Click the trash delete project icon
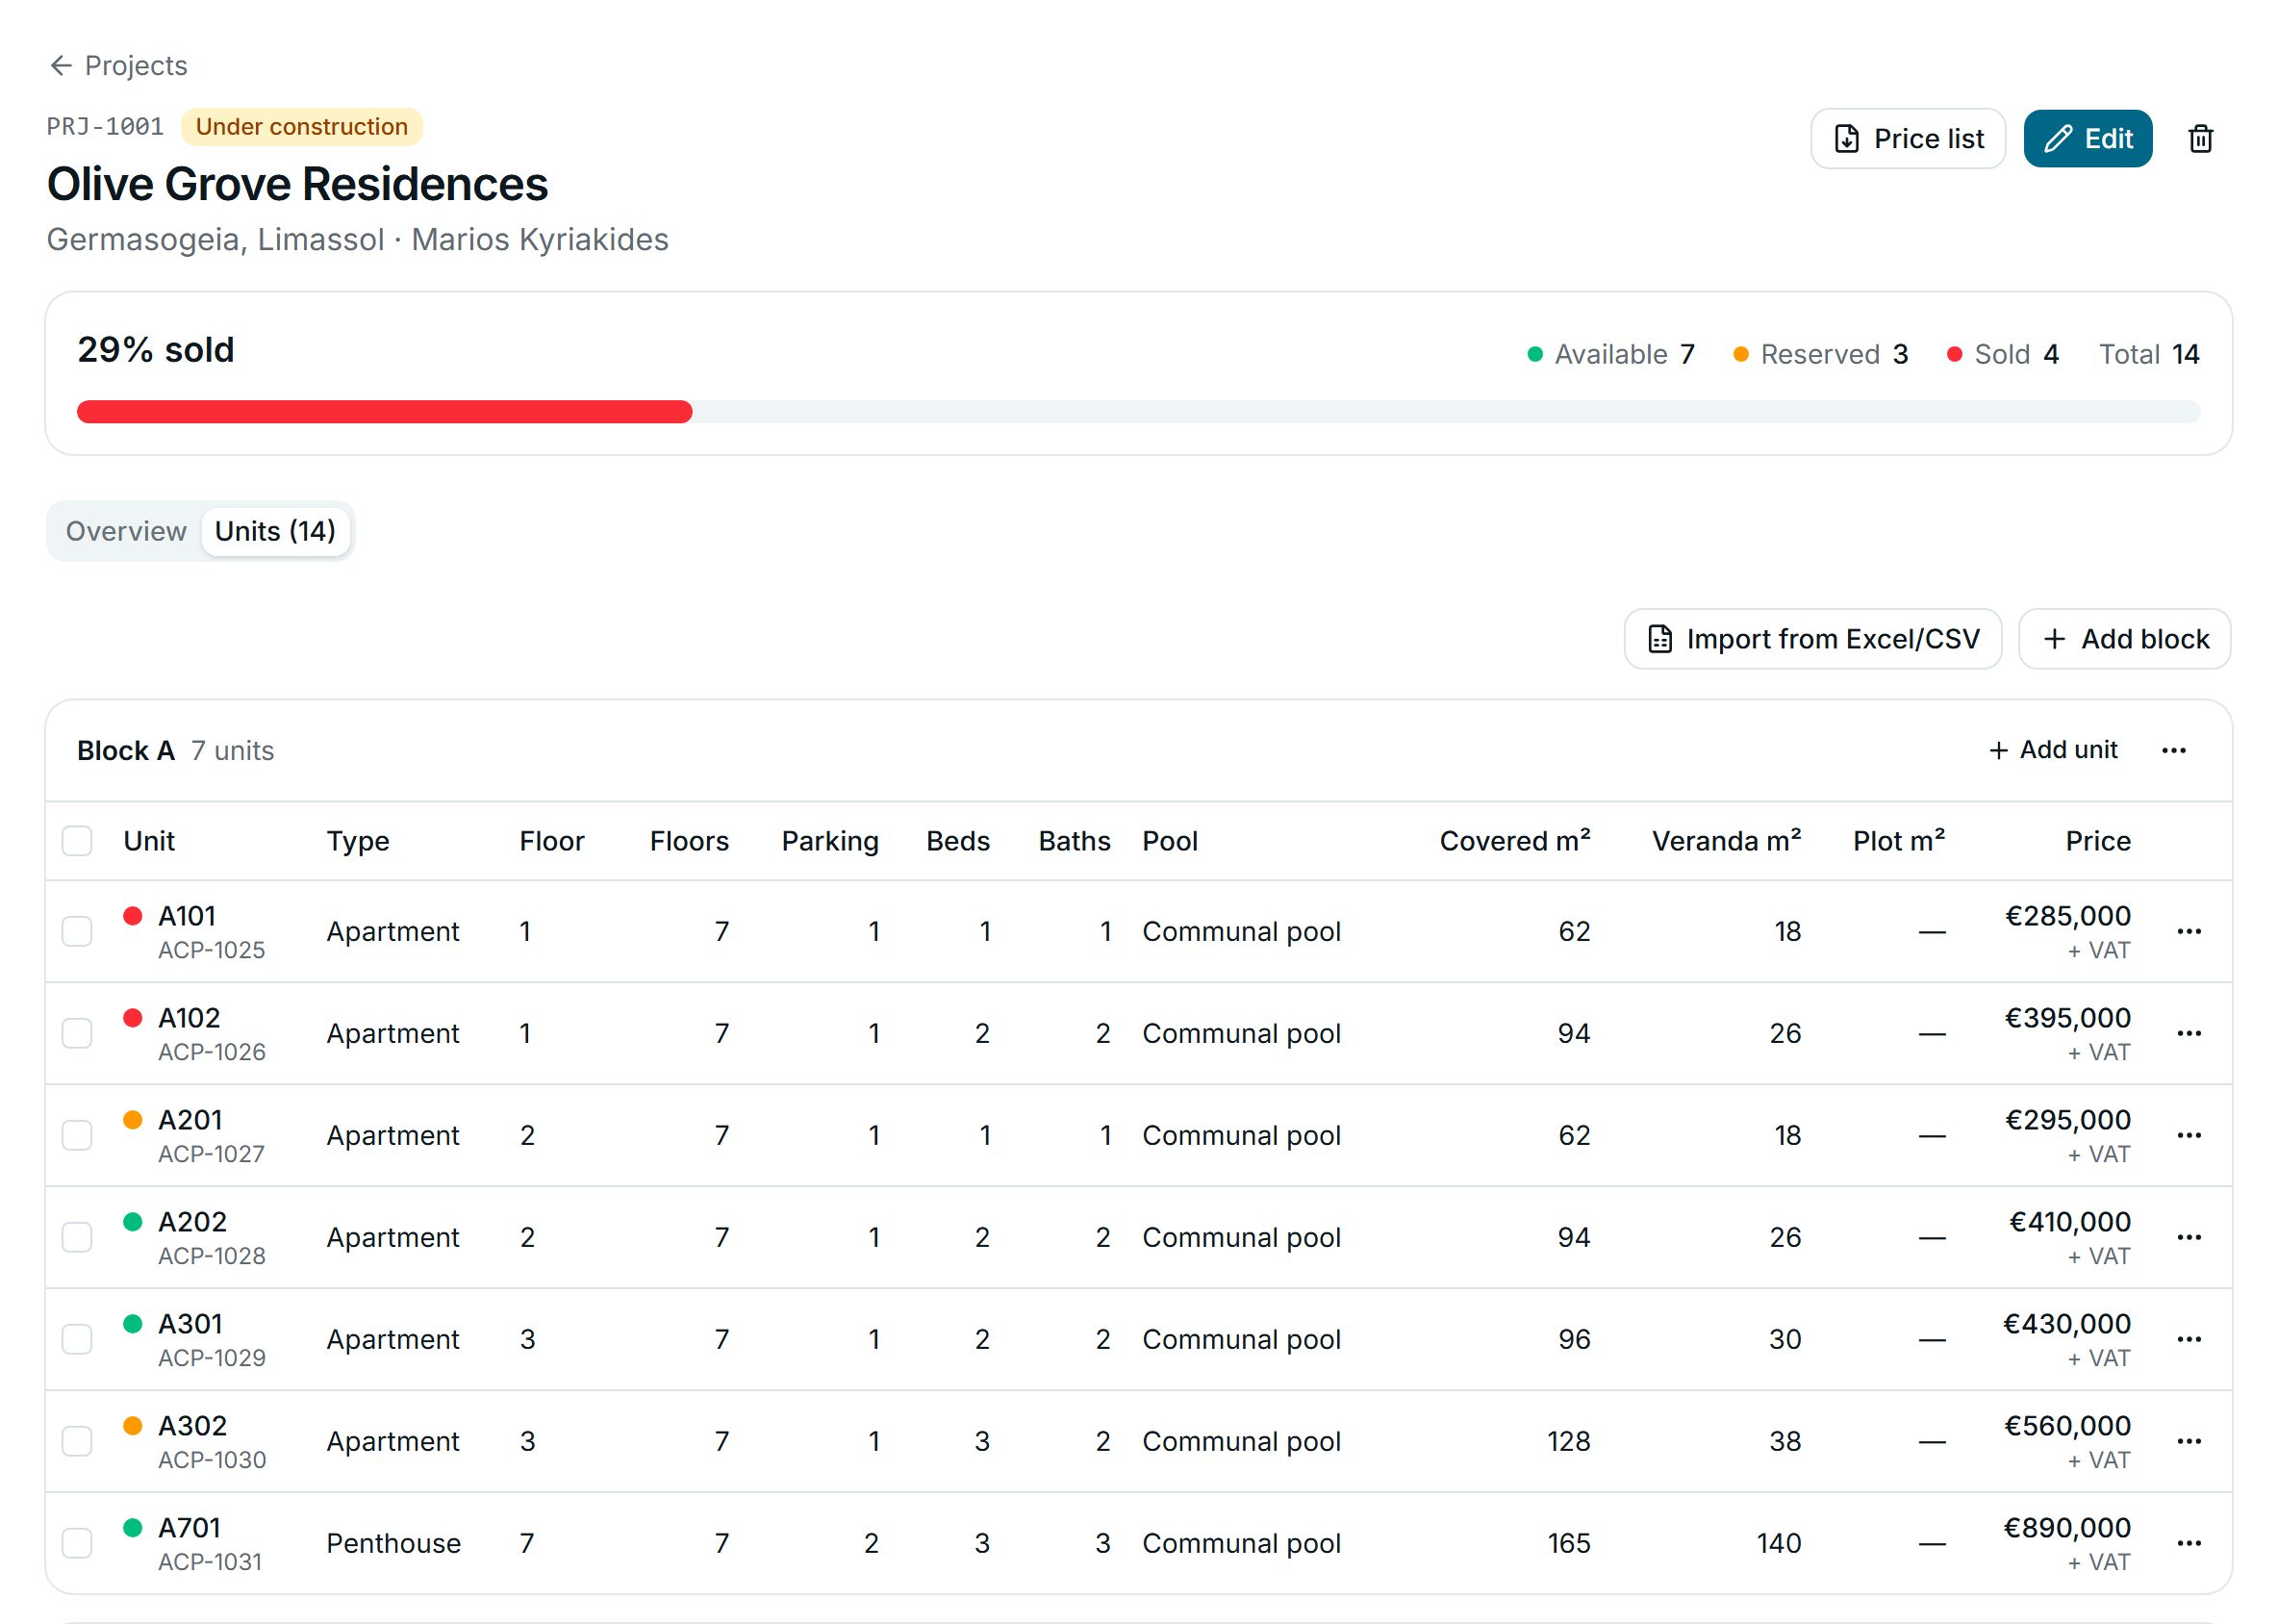 [x=2200, y=139]
